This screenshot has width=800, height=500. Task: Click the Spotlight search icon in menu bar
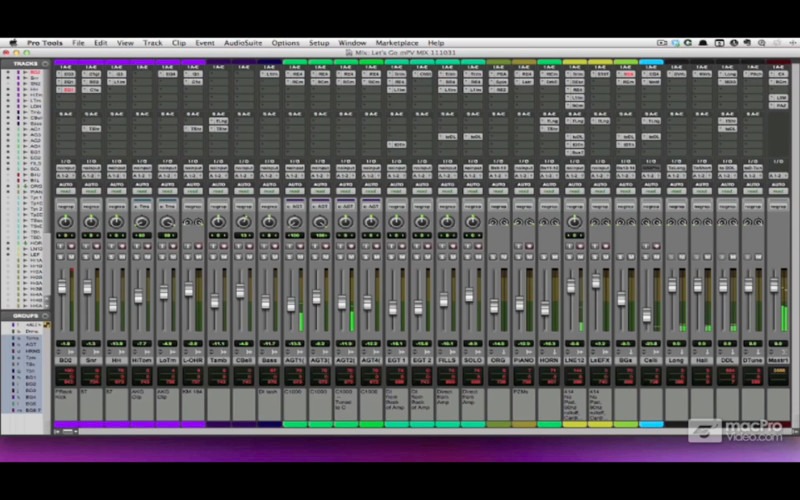(761, 43)
